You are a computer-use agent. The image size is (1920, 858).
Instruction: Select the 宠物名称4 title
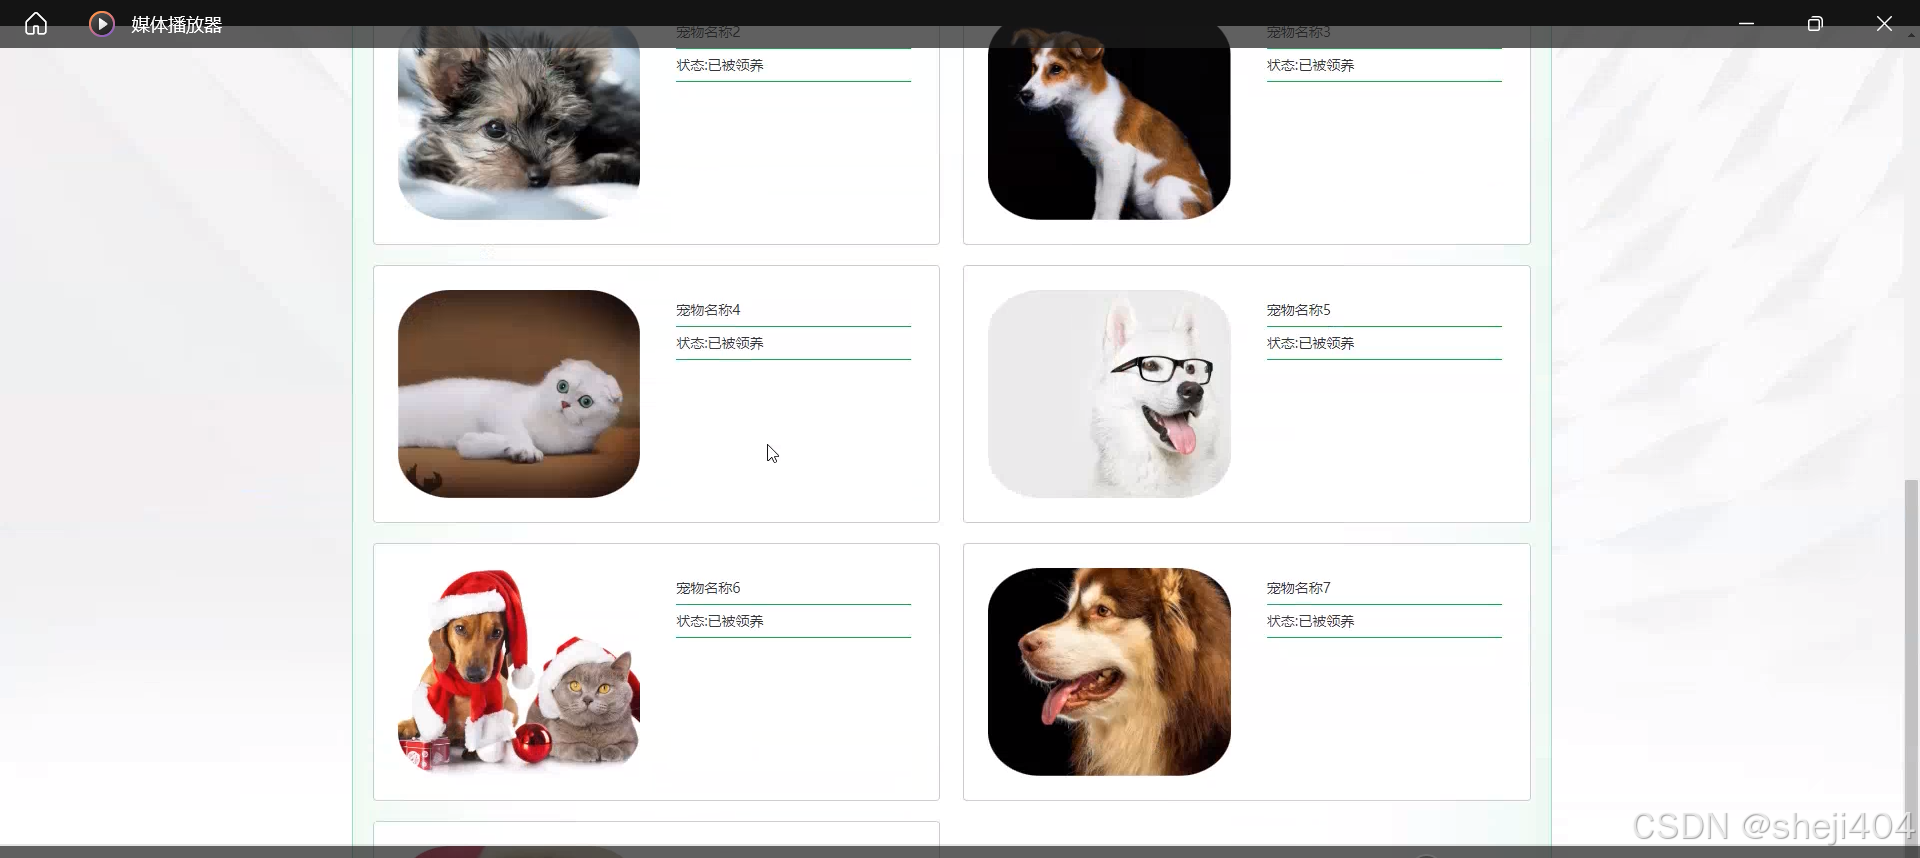point(708,310)
